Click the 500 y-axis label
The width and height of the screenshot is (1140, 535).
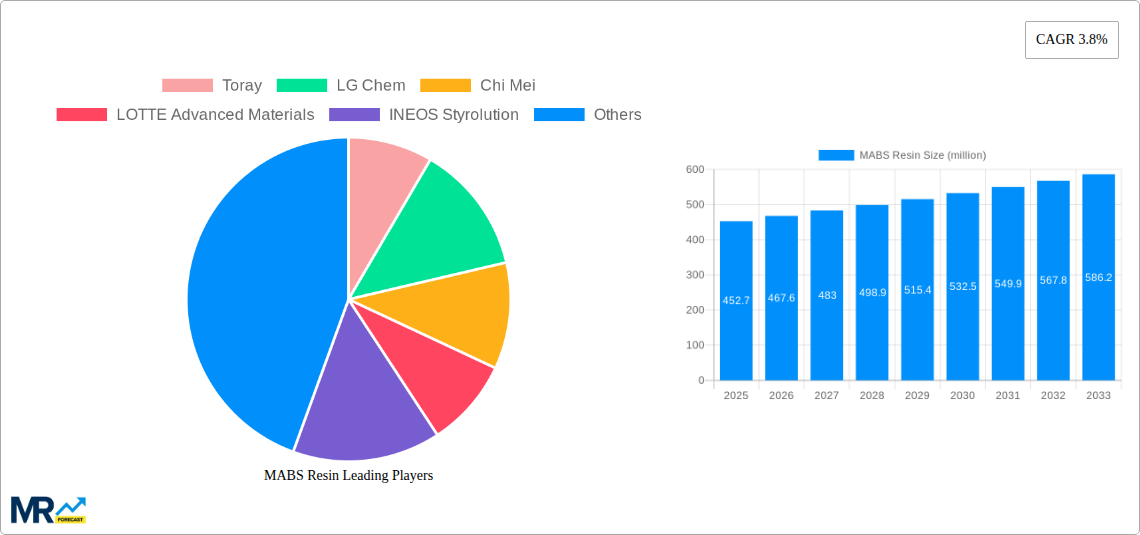tap(695, 204)
